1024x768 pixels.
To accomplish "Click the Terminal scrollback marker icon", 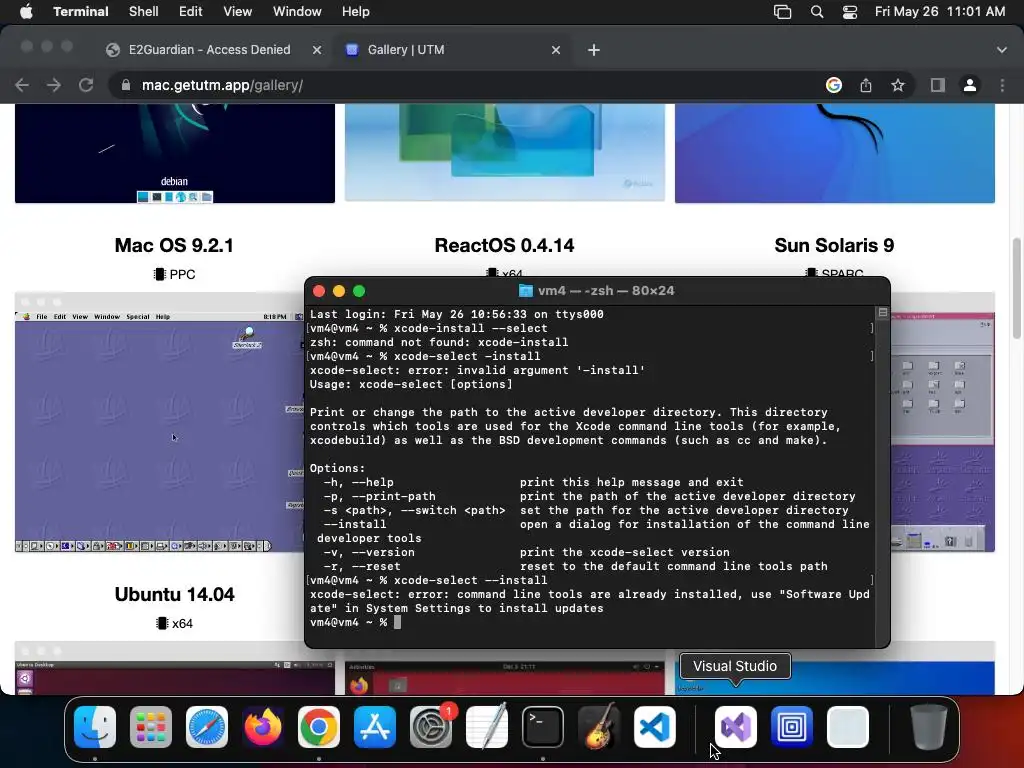I will click(x=882, y=313).
